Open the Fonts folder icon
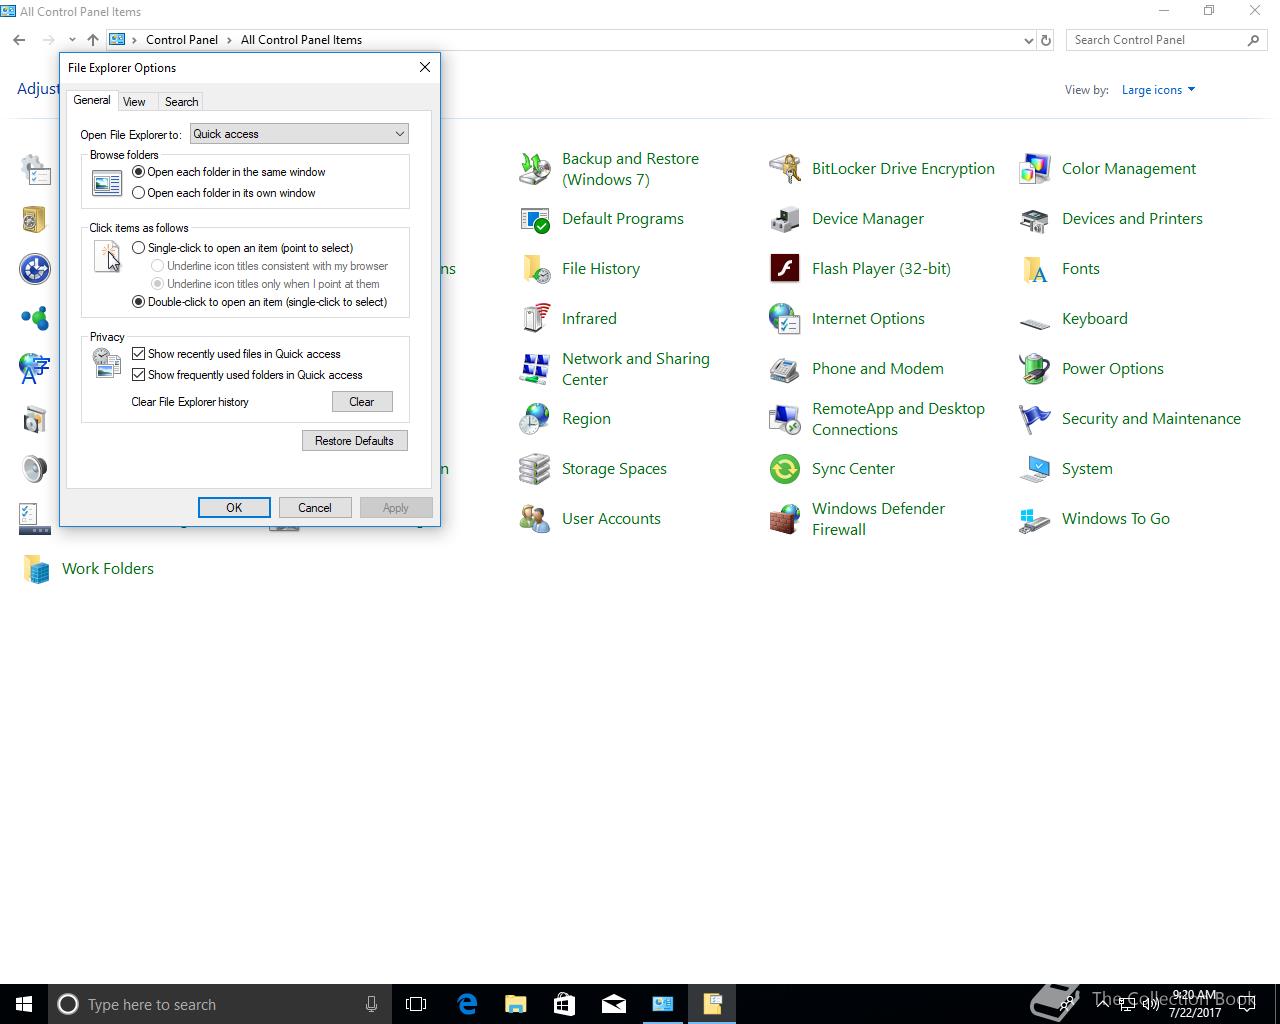This screenshot has width=1280, height=1024. tap(1035, 269)
